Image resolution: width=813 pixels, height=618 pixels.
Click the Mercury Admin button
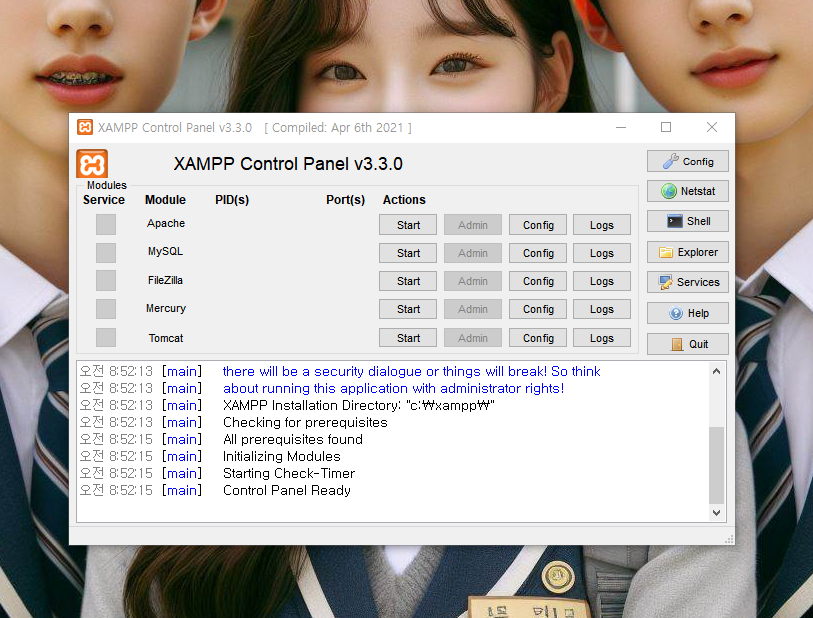pos(472,309)
